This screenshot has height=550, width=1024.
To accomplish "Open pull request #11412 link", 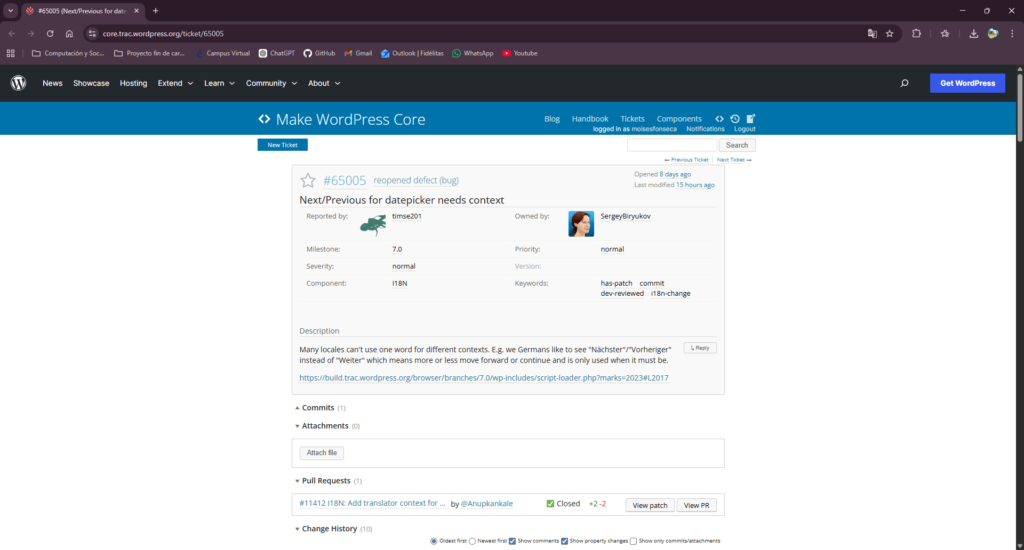I will coord(372,503).
